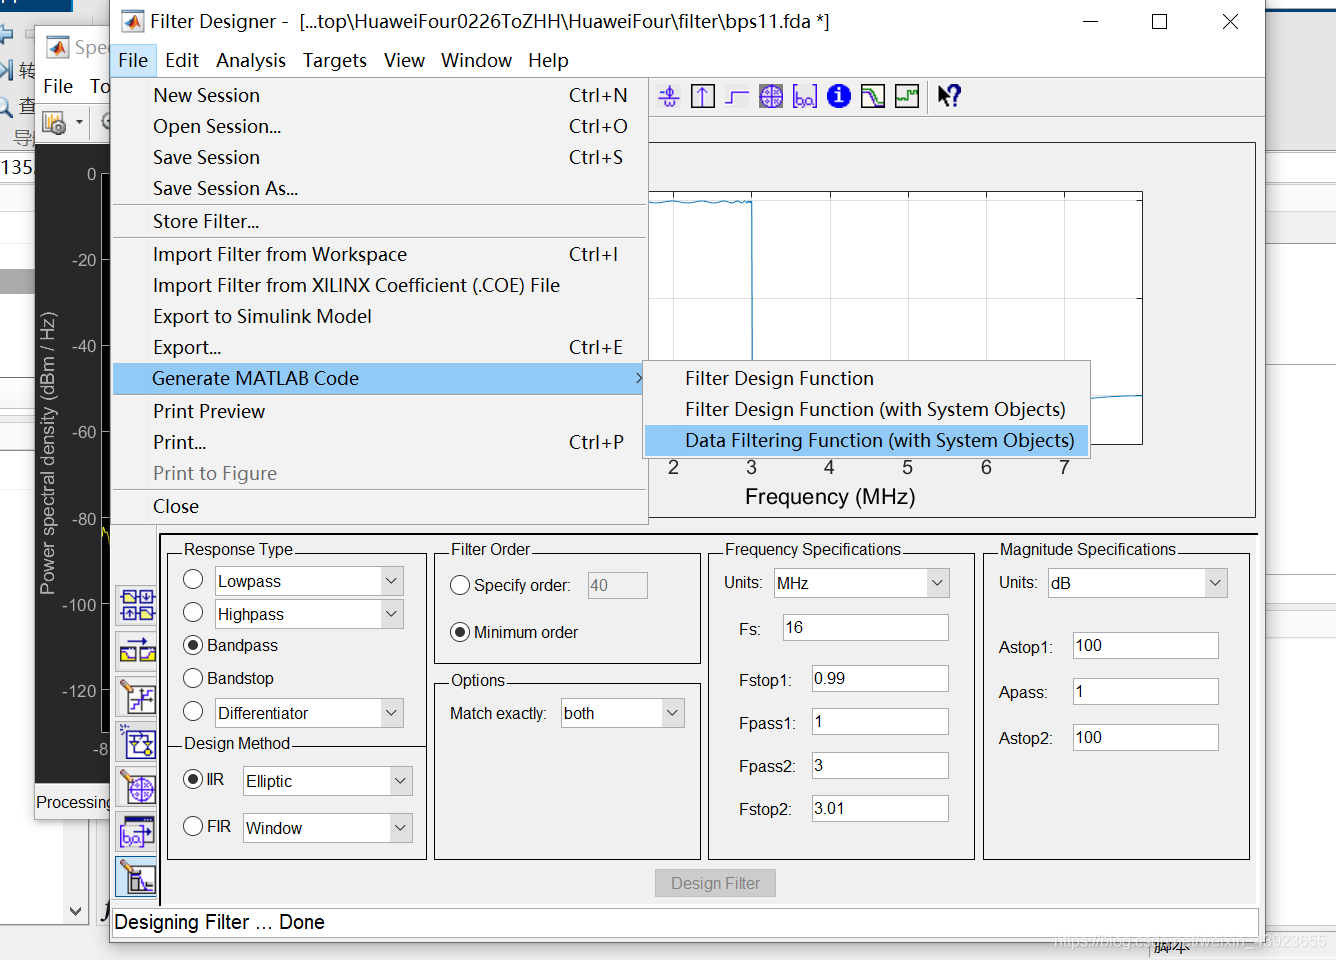Click the Apass input field
The height and width of the screenshot is (960, 1336).
click(1146, 692)
